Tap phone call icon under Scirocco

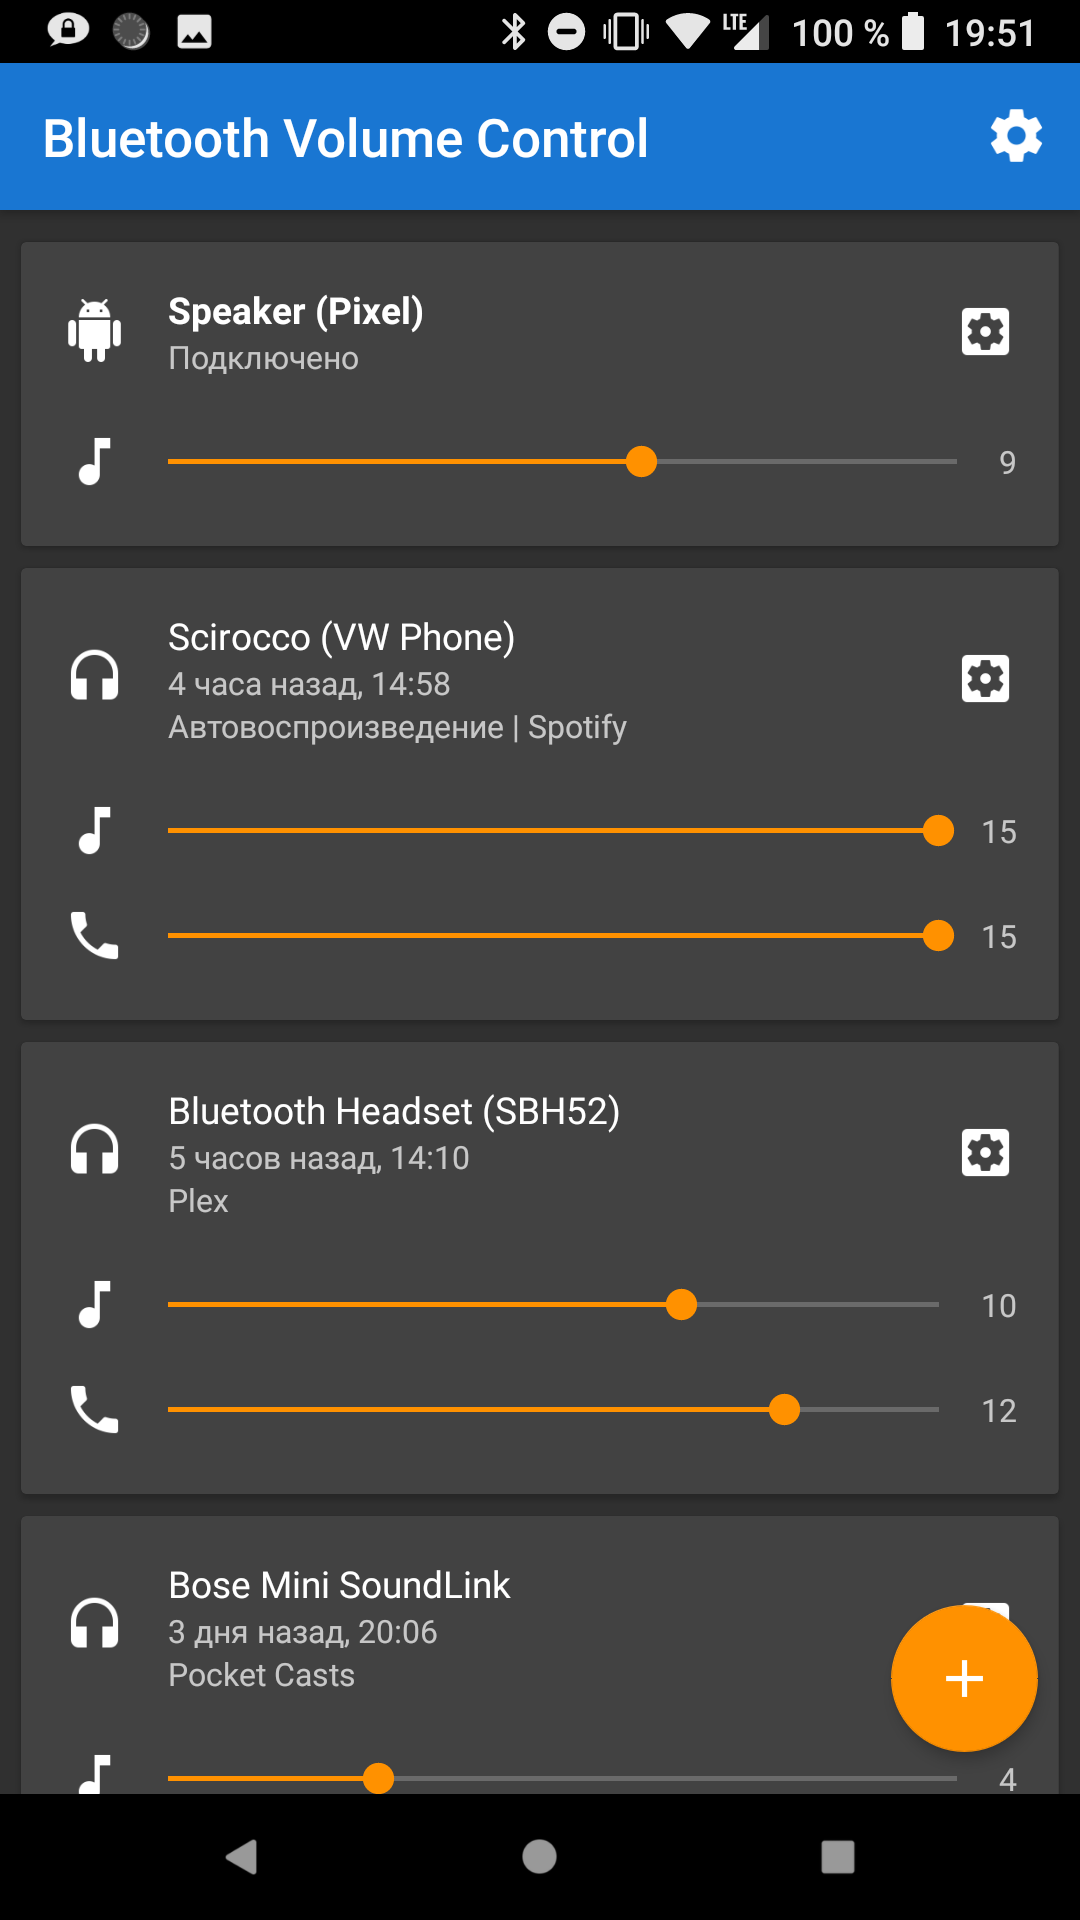95,935
